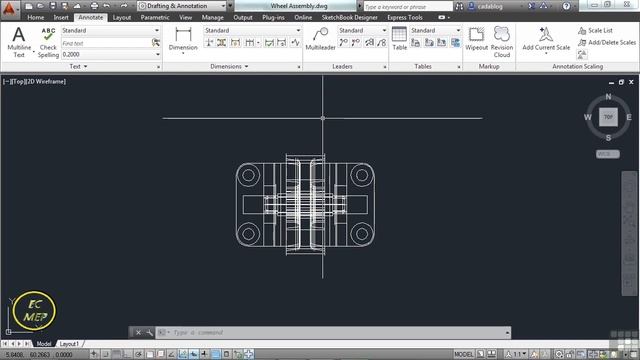Click the dimension Inspect icon
The height and width of the screenshot is (360, 640).
click(269, 42)
